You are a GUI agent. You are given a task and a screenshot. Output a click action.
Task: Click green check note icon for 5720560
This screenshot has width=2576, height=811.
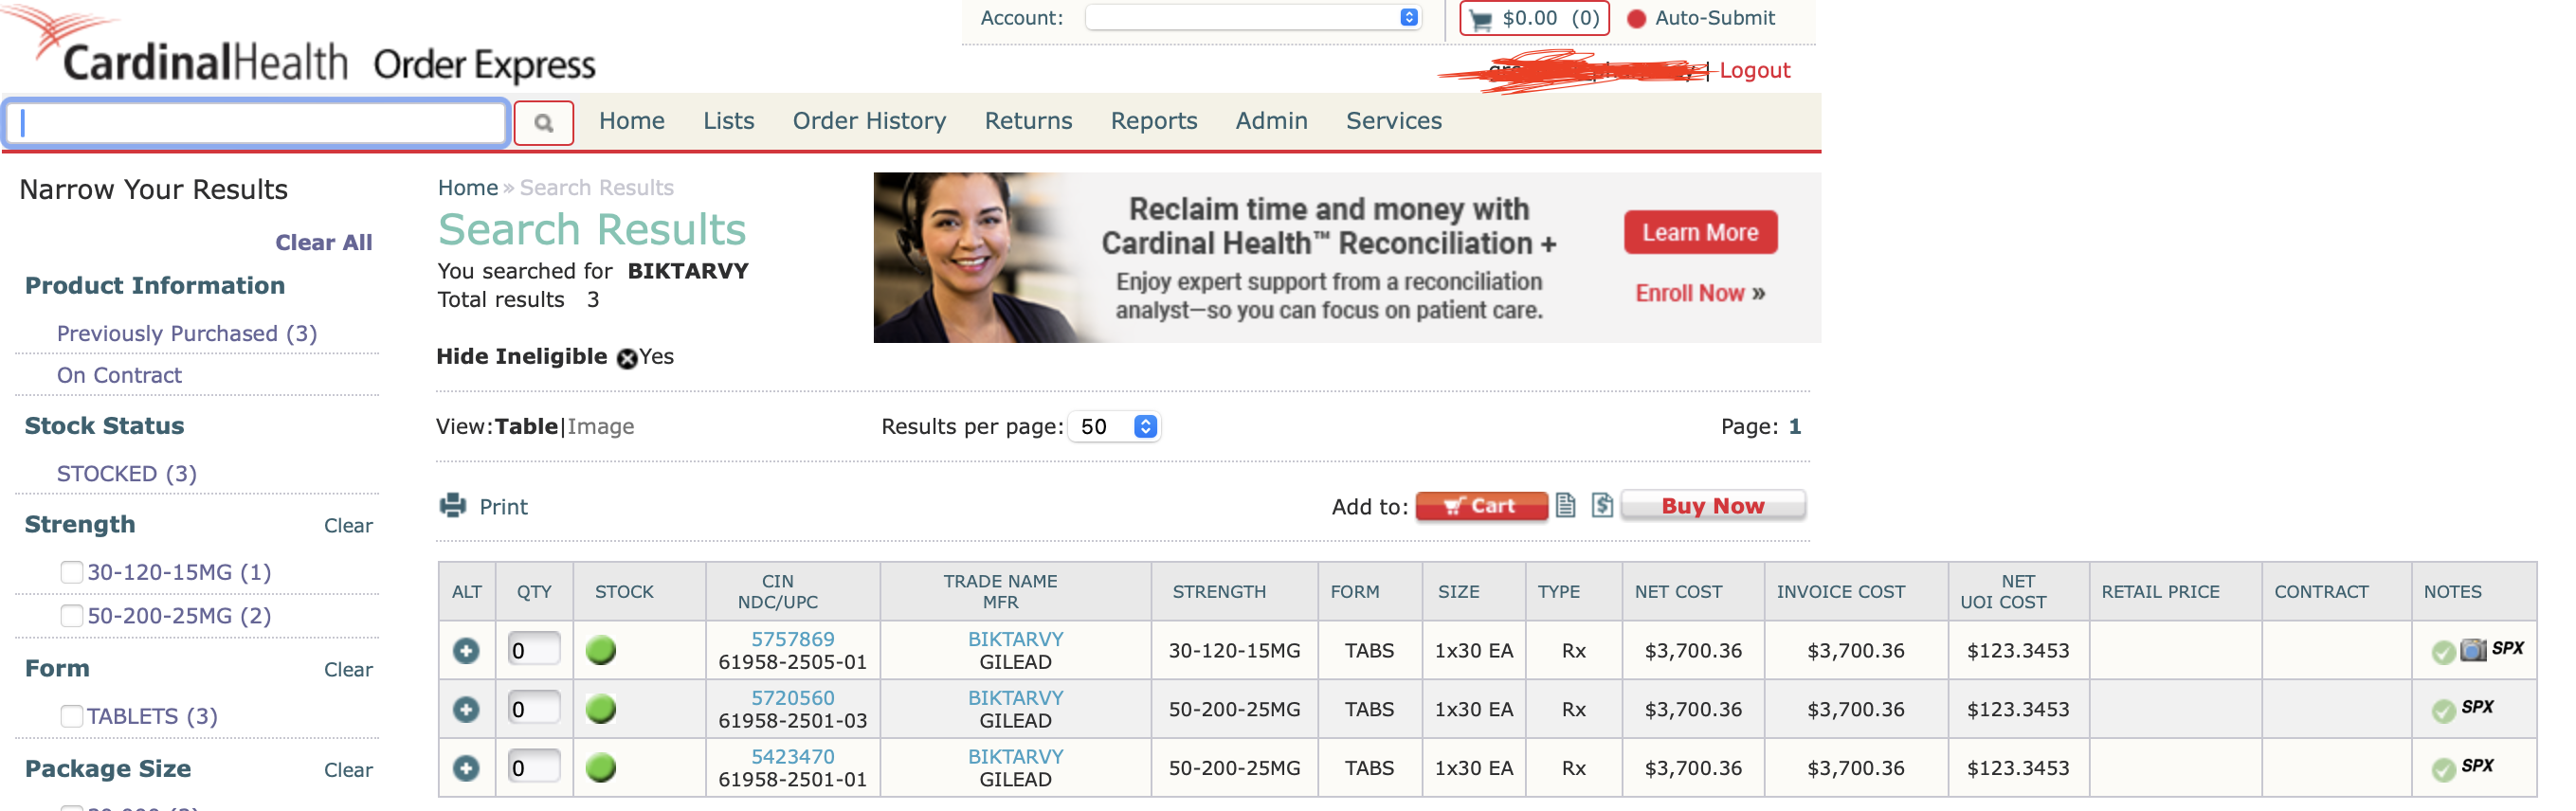[2443, 711]
